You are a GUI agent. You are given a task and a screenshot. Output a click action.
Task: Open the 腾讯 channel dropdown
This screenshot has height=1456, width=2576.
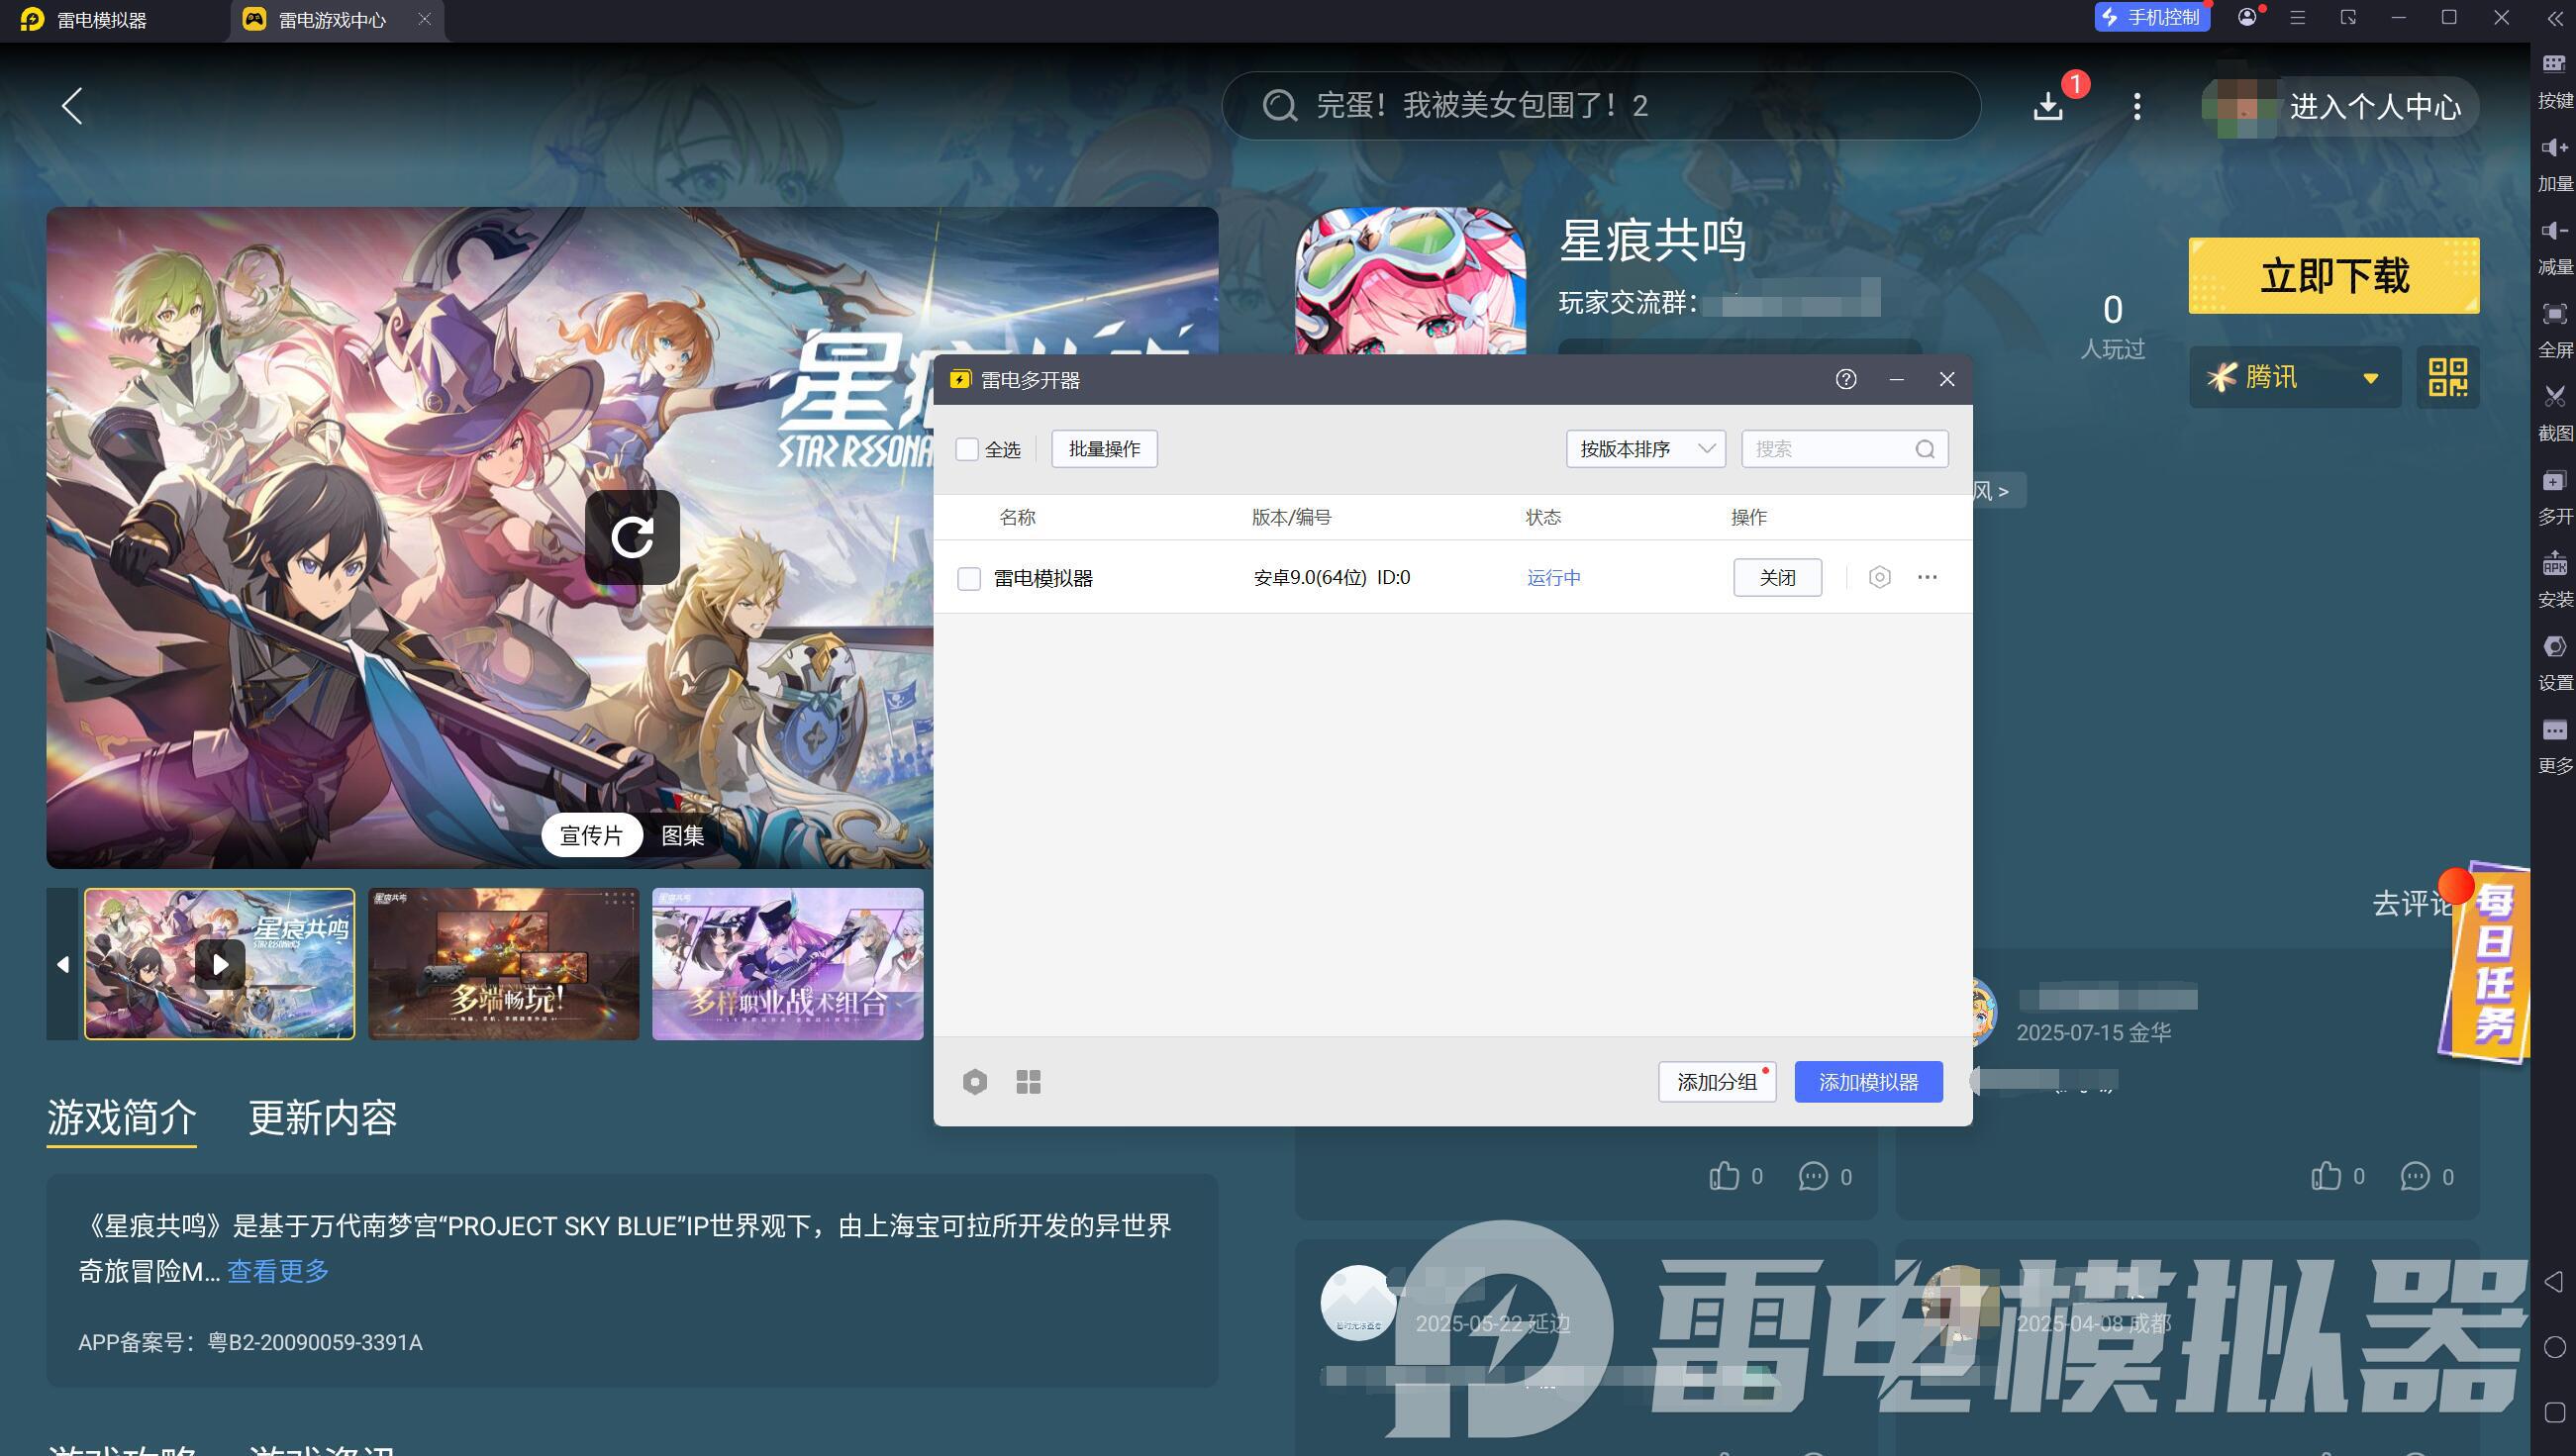pyautogui.click(x=2294, y=377)
